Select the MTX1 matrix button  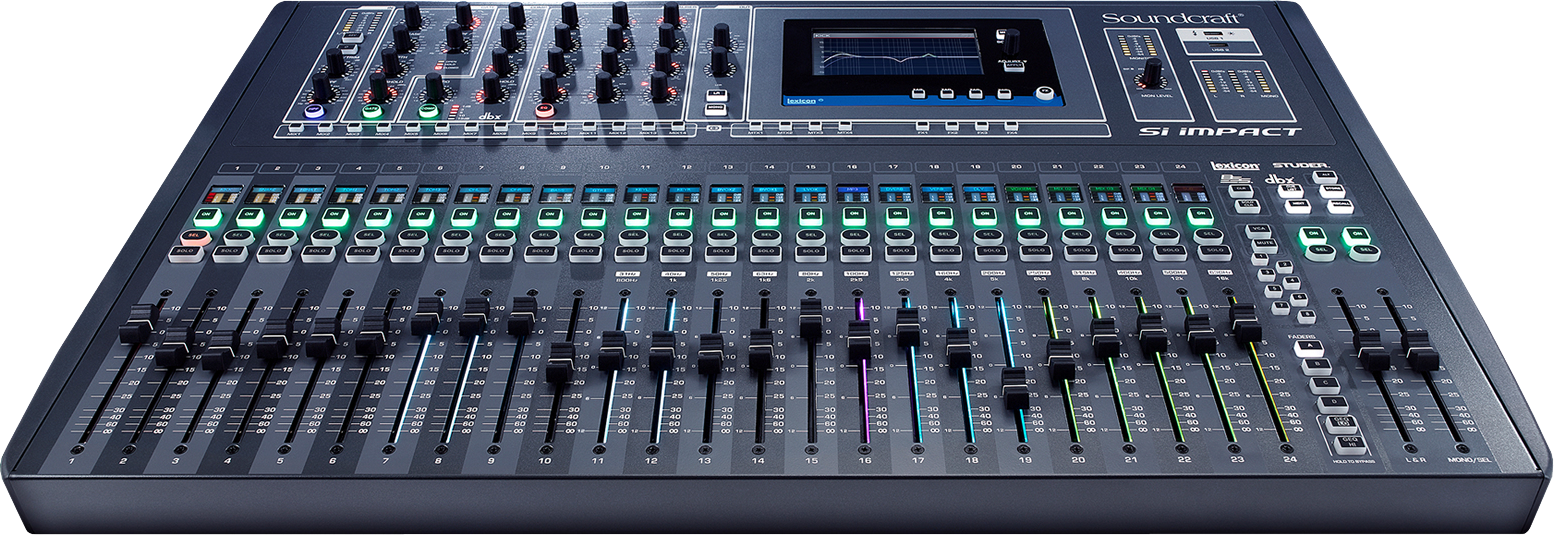[x=755, y=127]
